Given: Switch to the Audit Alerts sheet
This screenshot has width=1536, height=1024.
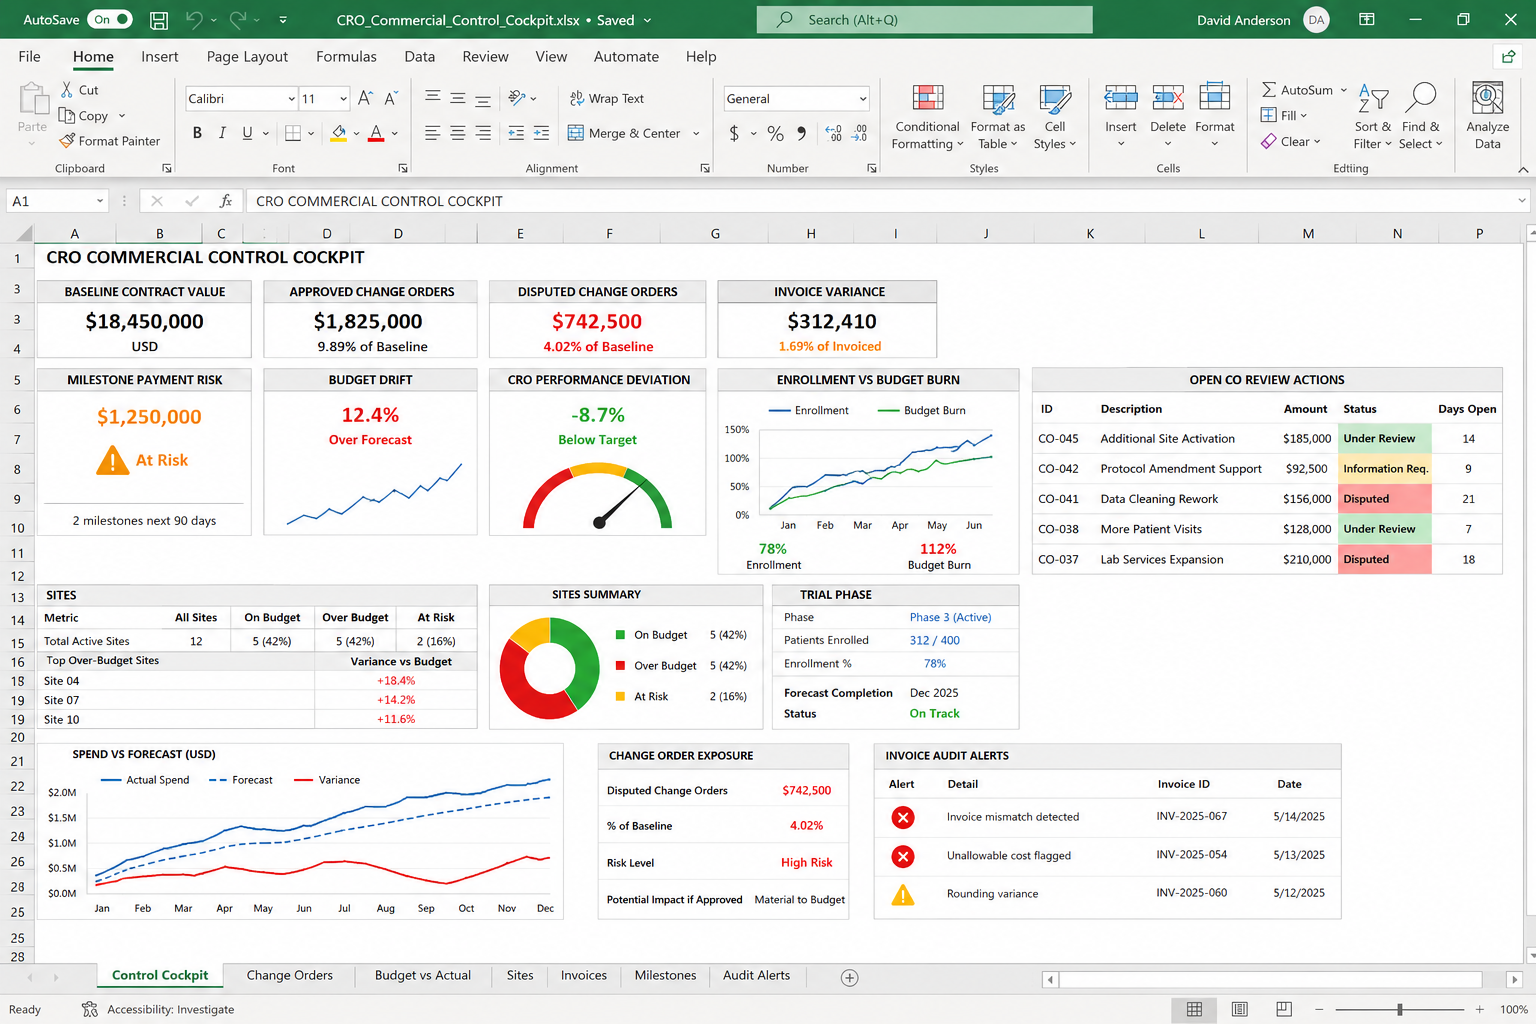Looking at the screenshot, I should [x=756, y=976].
